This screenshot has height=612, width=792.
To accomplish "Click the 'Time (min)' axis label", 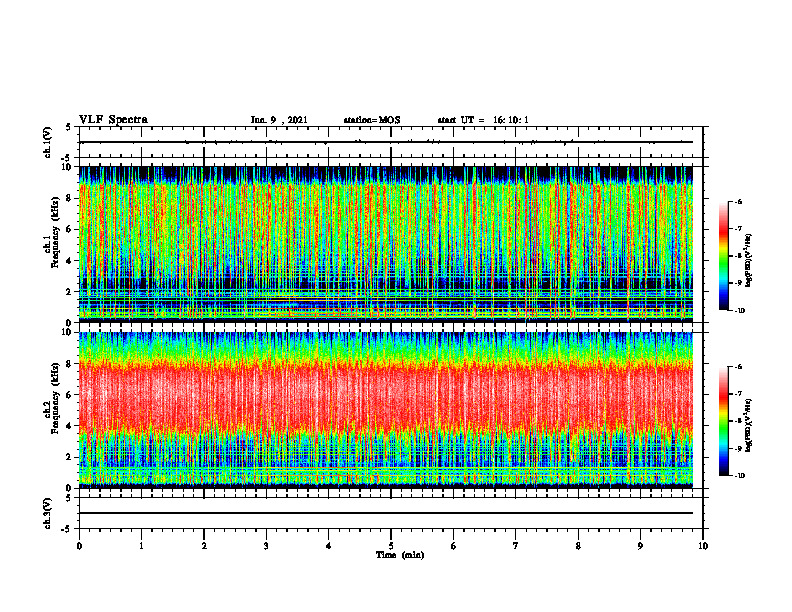I will (400, 555).
